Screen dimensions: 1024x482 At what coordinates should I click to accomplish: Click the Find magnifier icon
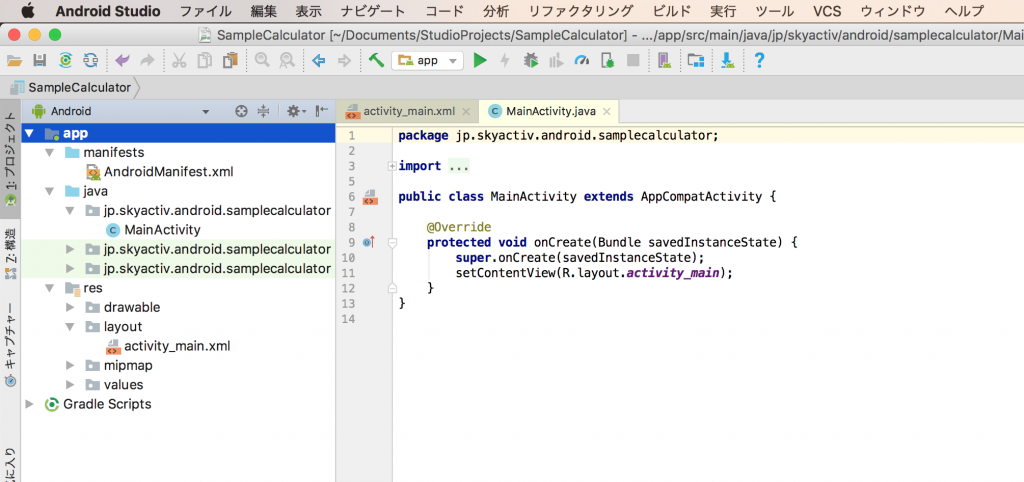[262, 61]
